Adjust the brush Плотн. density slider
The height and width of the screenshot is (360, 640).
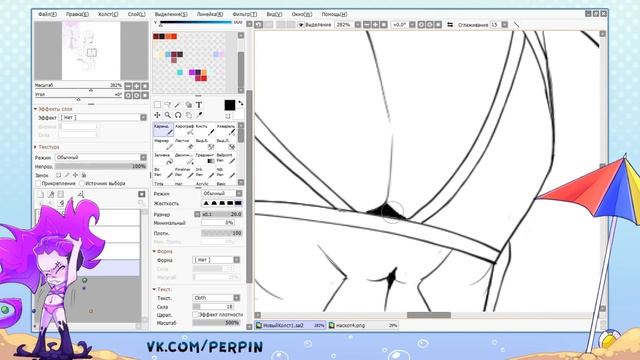click(x=222, y=233)
